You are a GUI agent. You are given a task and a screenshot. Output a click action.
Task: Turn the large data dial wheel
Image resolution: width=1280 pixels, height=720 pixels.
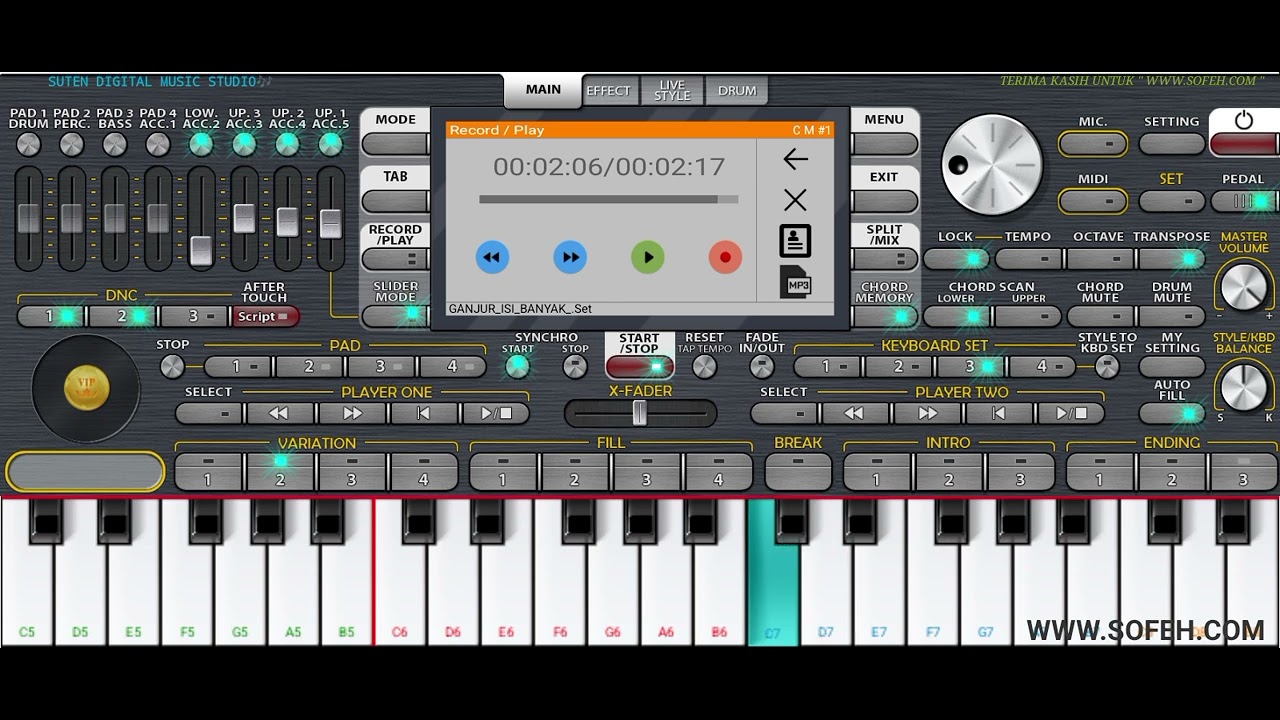991,164
